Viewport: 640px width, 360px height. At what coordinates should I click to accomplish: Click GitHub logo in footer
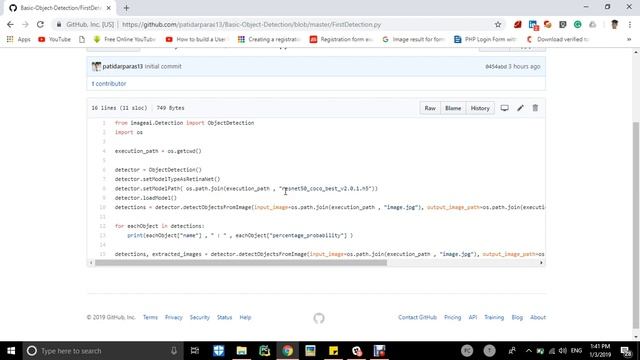(319, 318)
